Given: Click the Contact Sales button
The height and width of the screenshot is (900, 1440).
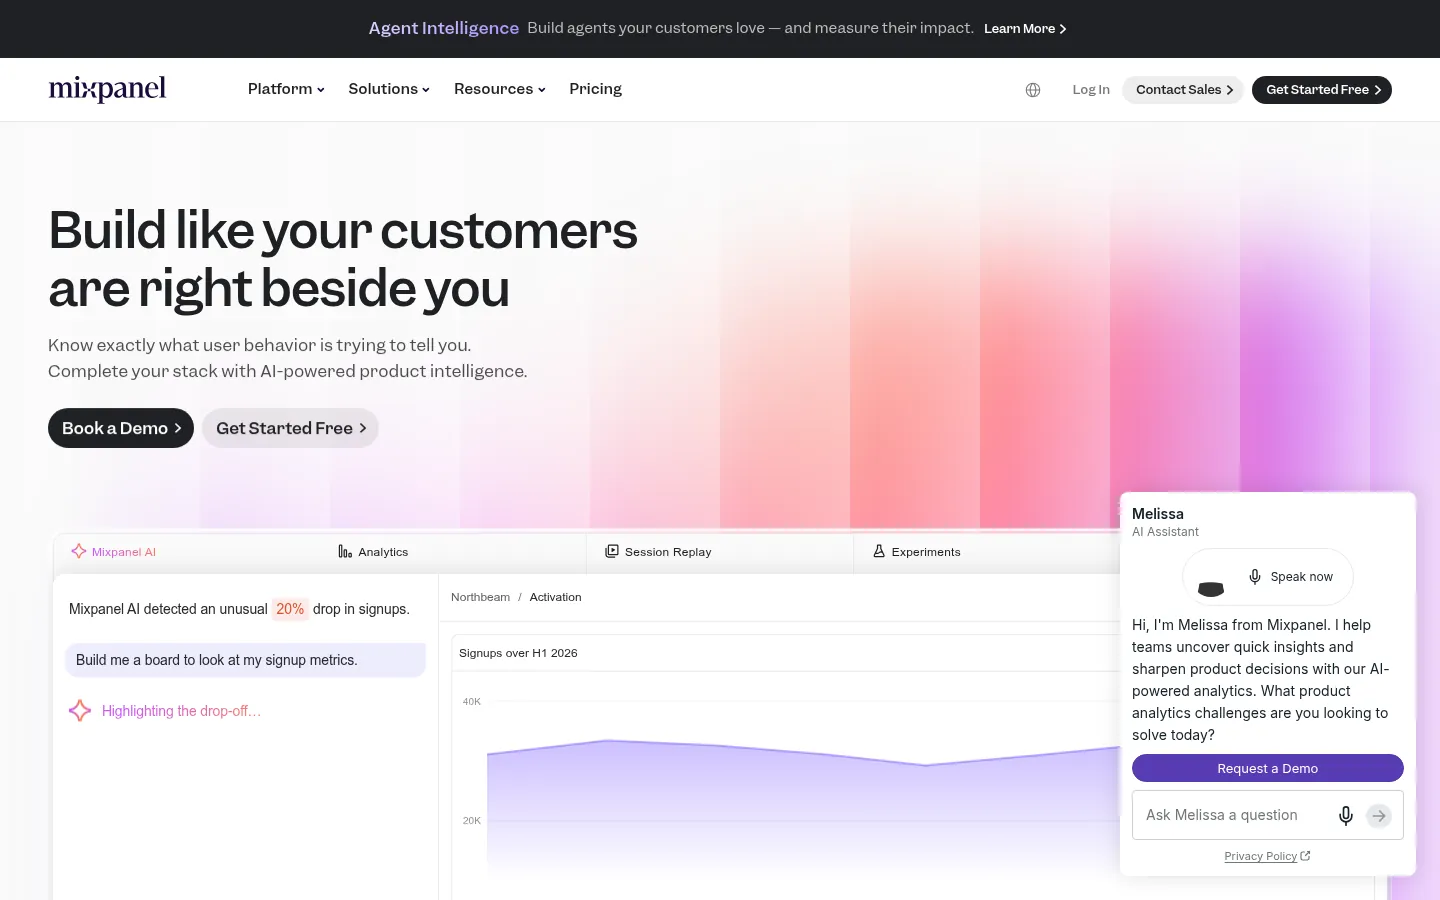Looking at the screenshot, I should [1184, 90].
